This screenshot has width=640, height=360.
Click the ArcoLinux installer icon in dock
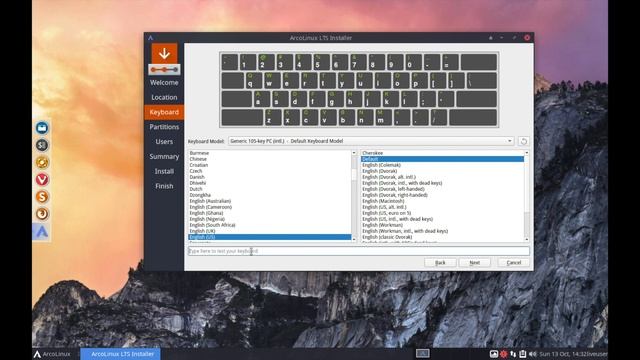click(x=42, y=232)
